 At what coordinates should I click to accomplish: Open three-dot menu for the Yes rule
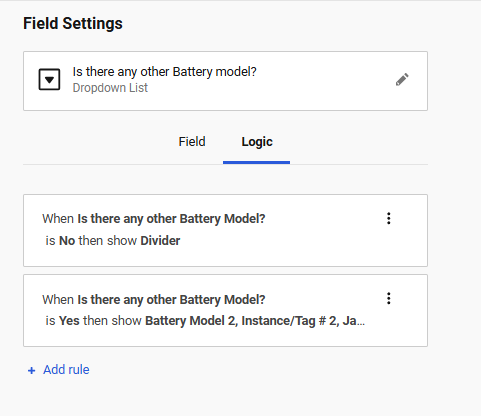pyautogui.click(x=389, y=298)
